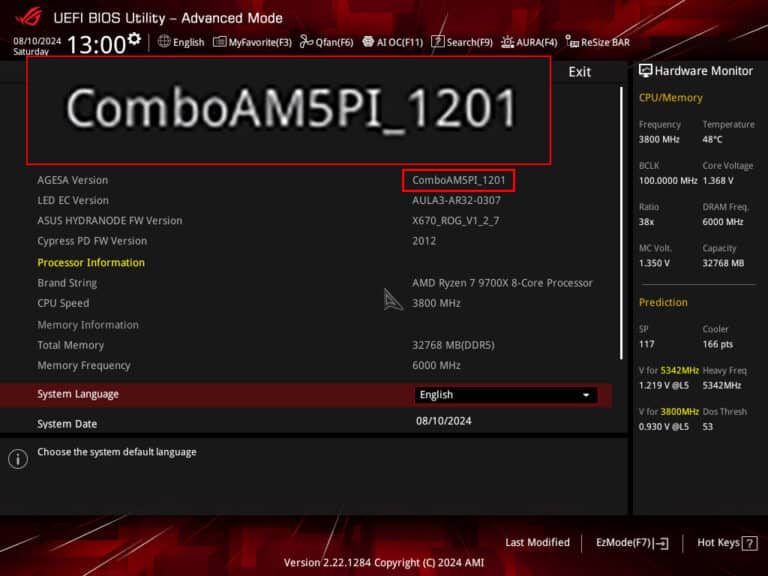Open the System Language dropdown

[x=505, y=395]
